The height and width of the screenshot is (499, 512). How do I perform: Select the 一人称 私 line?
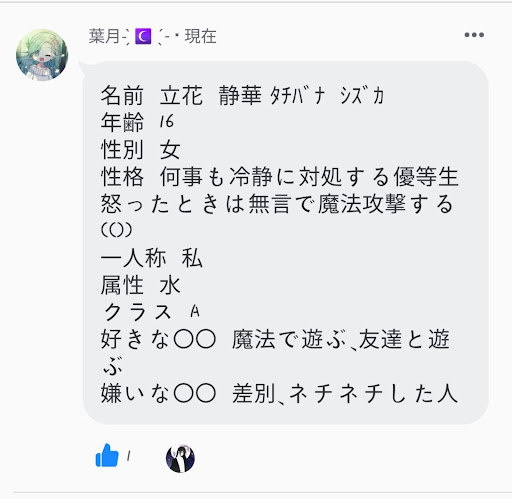[x=152, y=258]
